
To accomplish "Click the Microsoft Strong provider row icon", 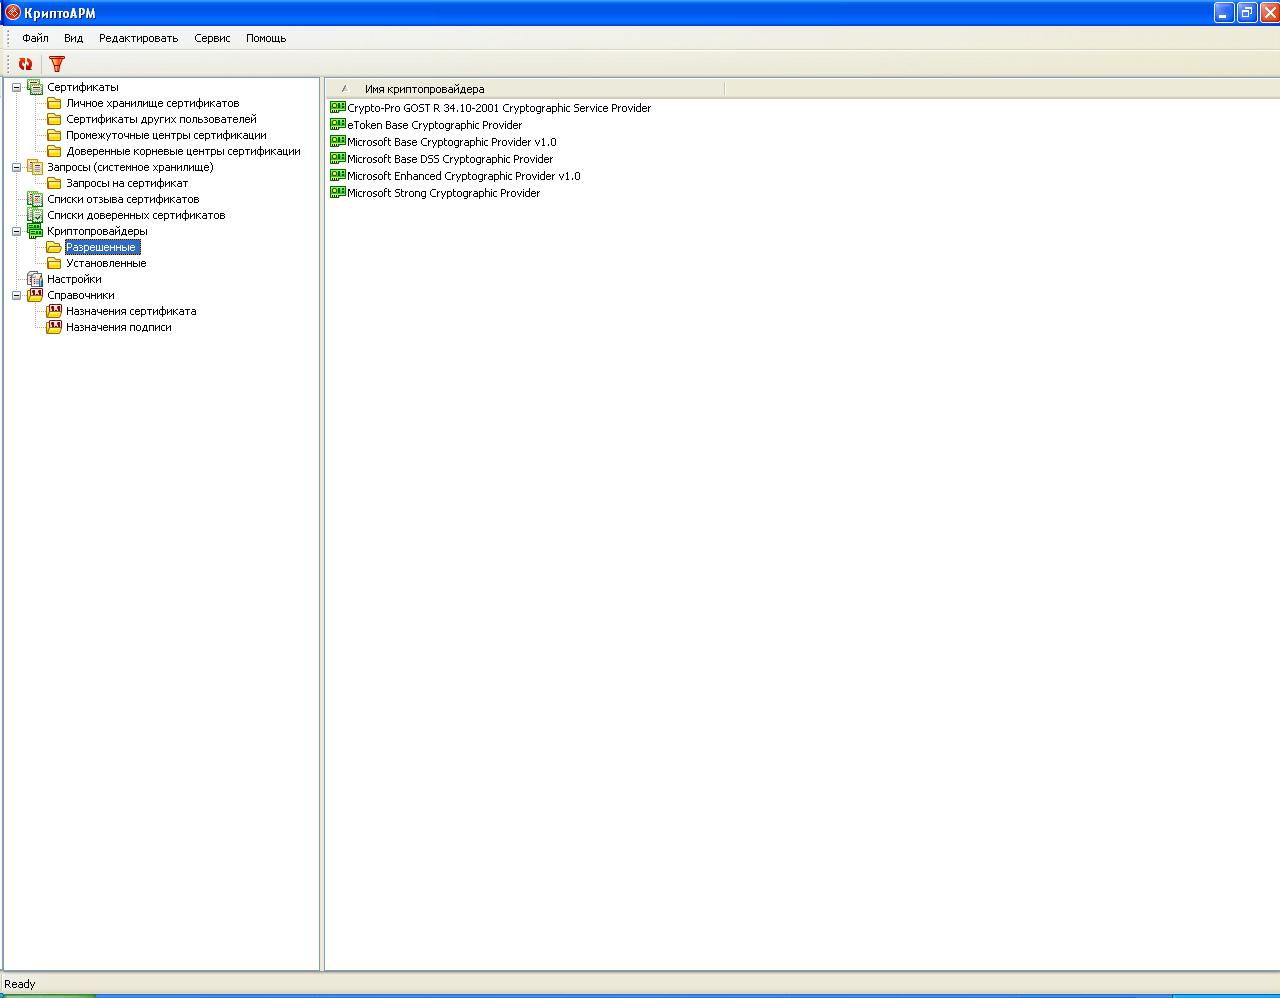I will pos(338,193).
